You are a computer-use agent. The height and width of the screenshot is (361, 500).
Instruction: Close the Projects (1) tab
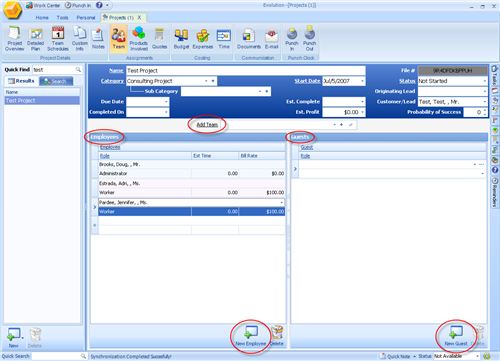point(139,17)
